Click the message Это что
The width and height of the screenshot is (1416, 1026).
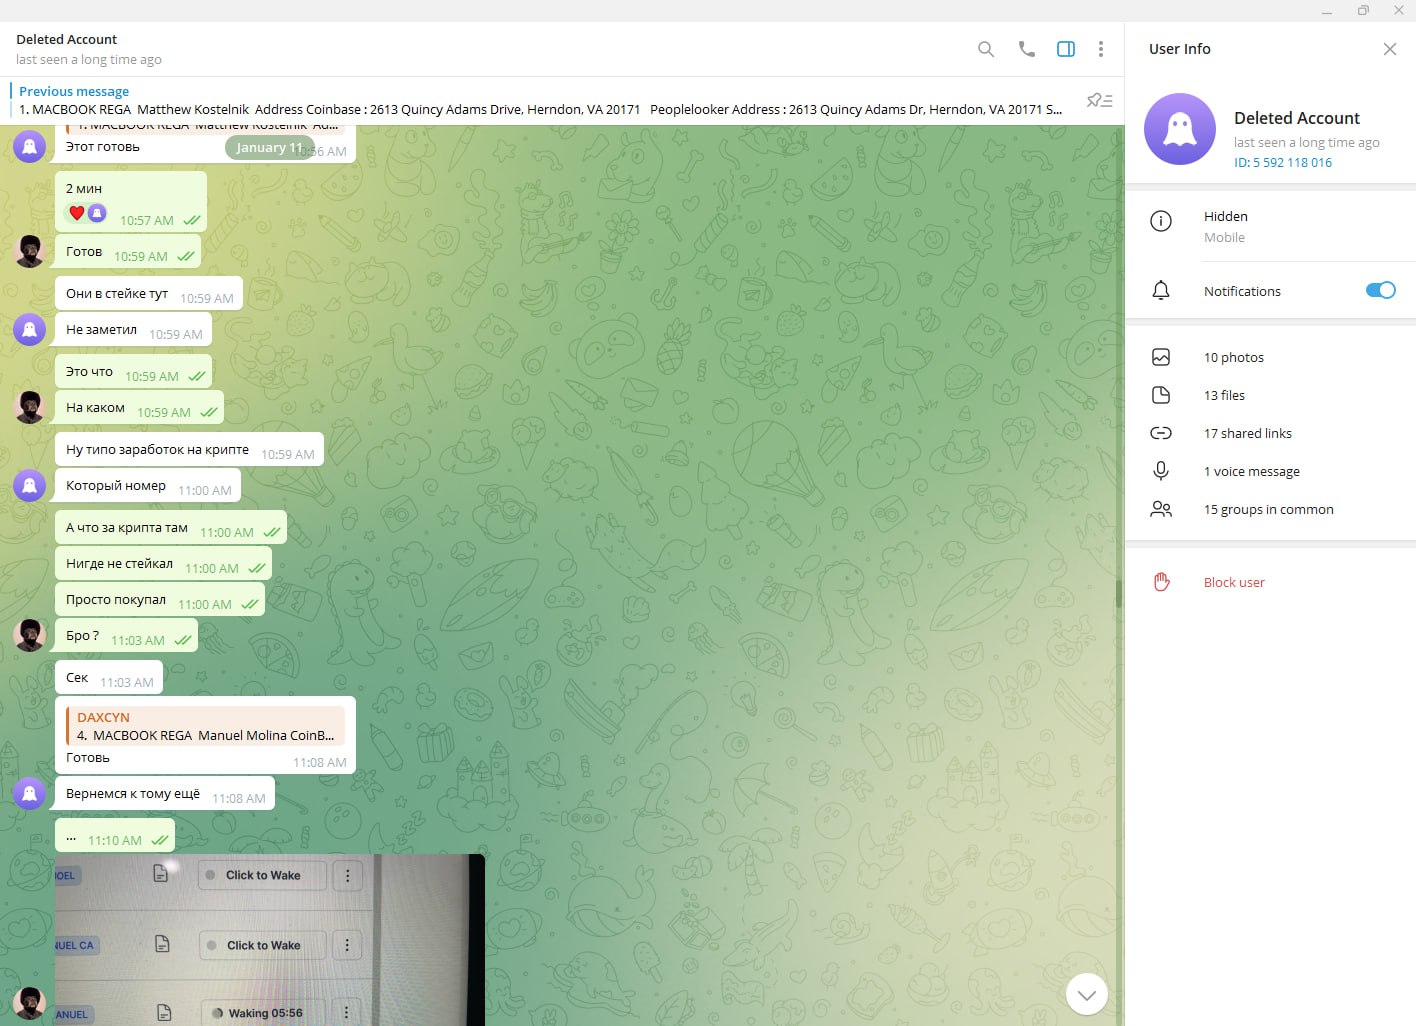coord(133,372)
